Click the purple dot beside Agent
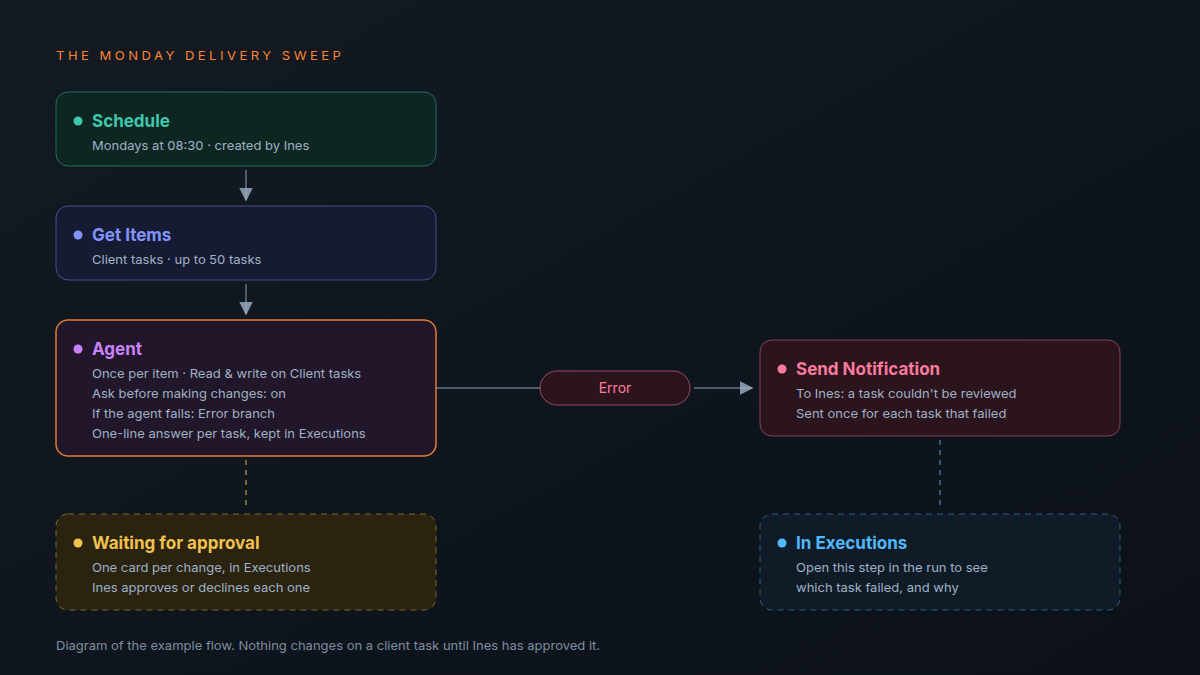This screenshot has height=675, width=1200. pyautogui.click(x=78, y=349)
